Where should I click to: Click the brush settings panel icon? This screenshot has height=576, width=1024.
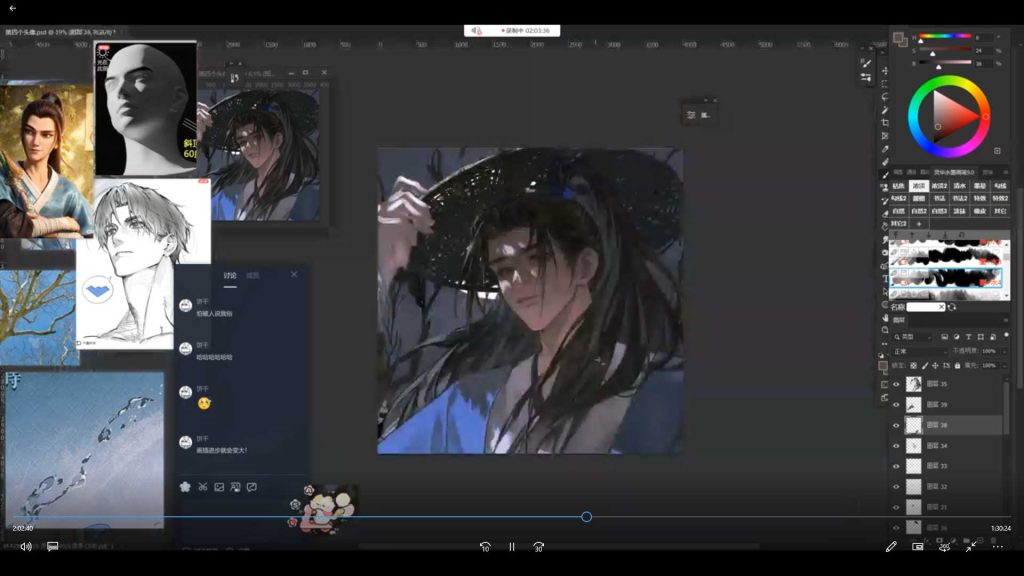pyautogui.click(x=866, y=63)
